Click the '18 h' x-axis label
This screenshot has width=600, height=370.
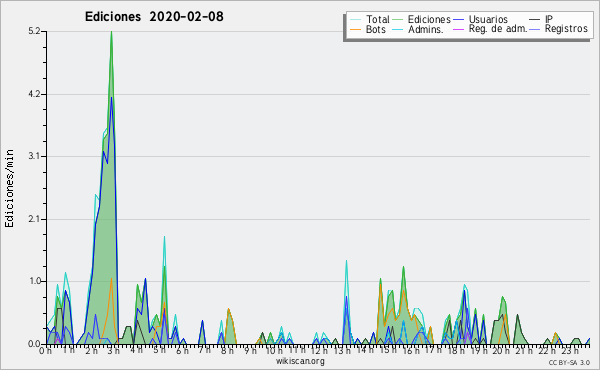456,351
